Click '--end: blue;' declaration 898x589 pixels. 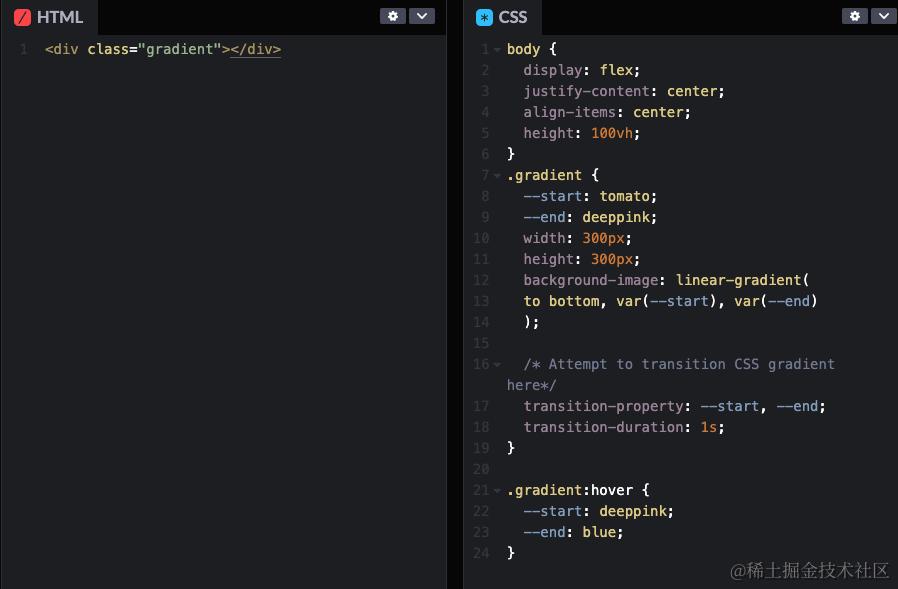(573, 532)
